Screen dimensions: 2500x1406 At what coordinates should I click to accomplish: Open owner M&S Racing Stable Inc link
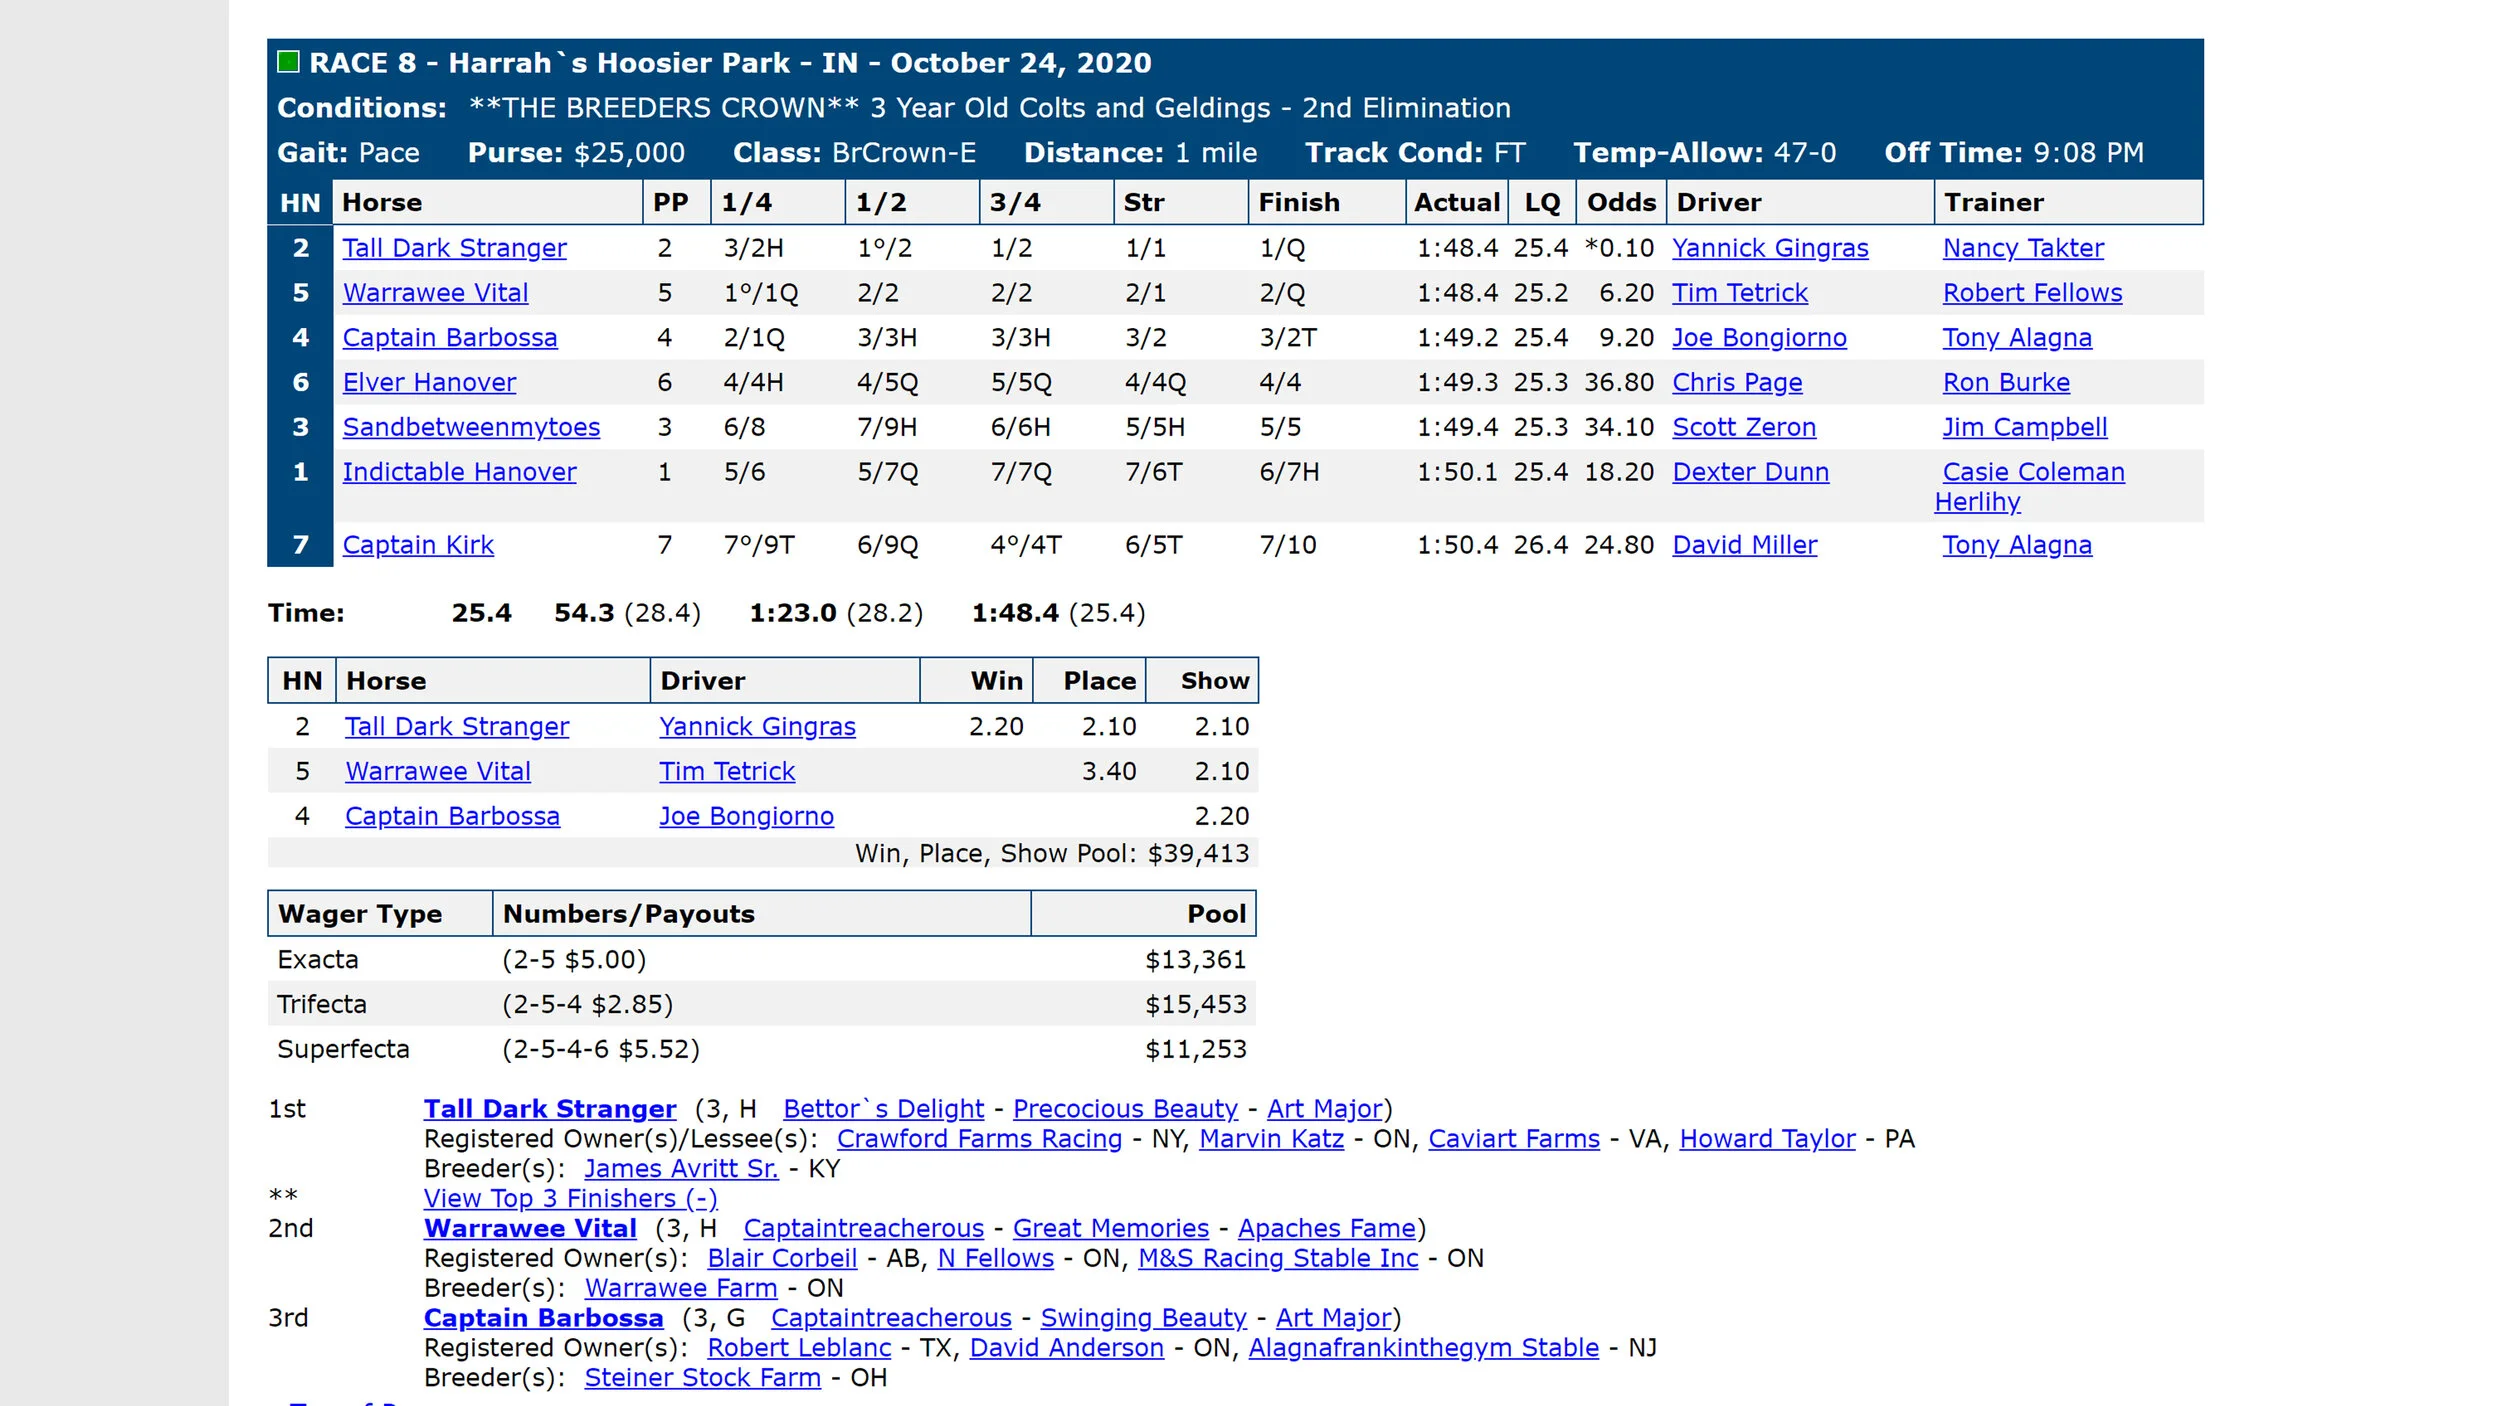(1277, 1258)
